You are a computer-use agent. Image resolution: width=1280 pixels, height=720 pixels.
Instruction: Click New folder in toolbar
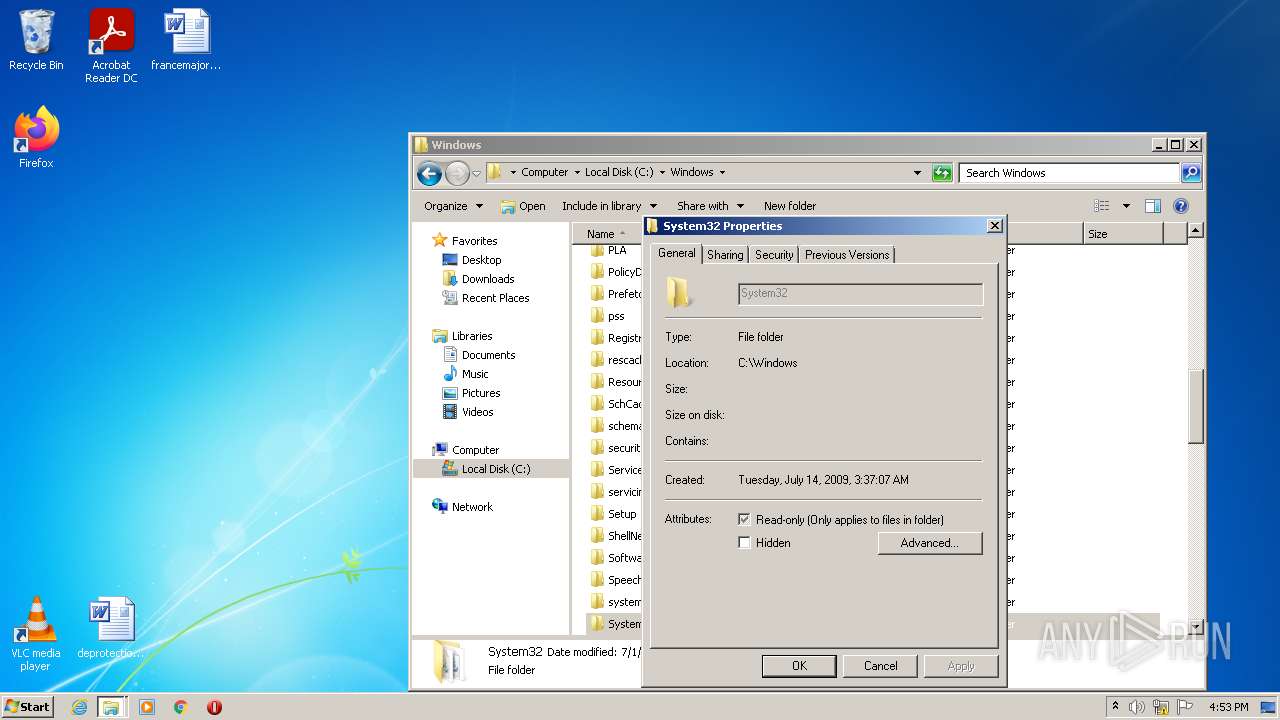click(x=790, y=206)
